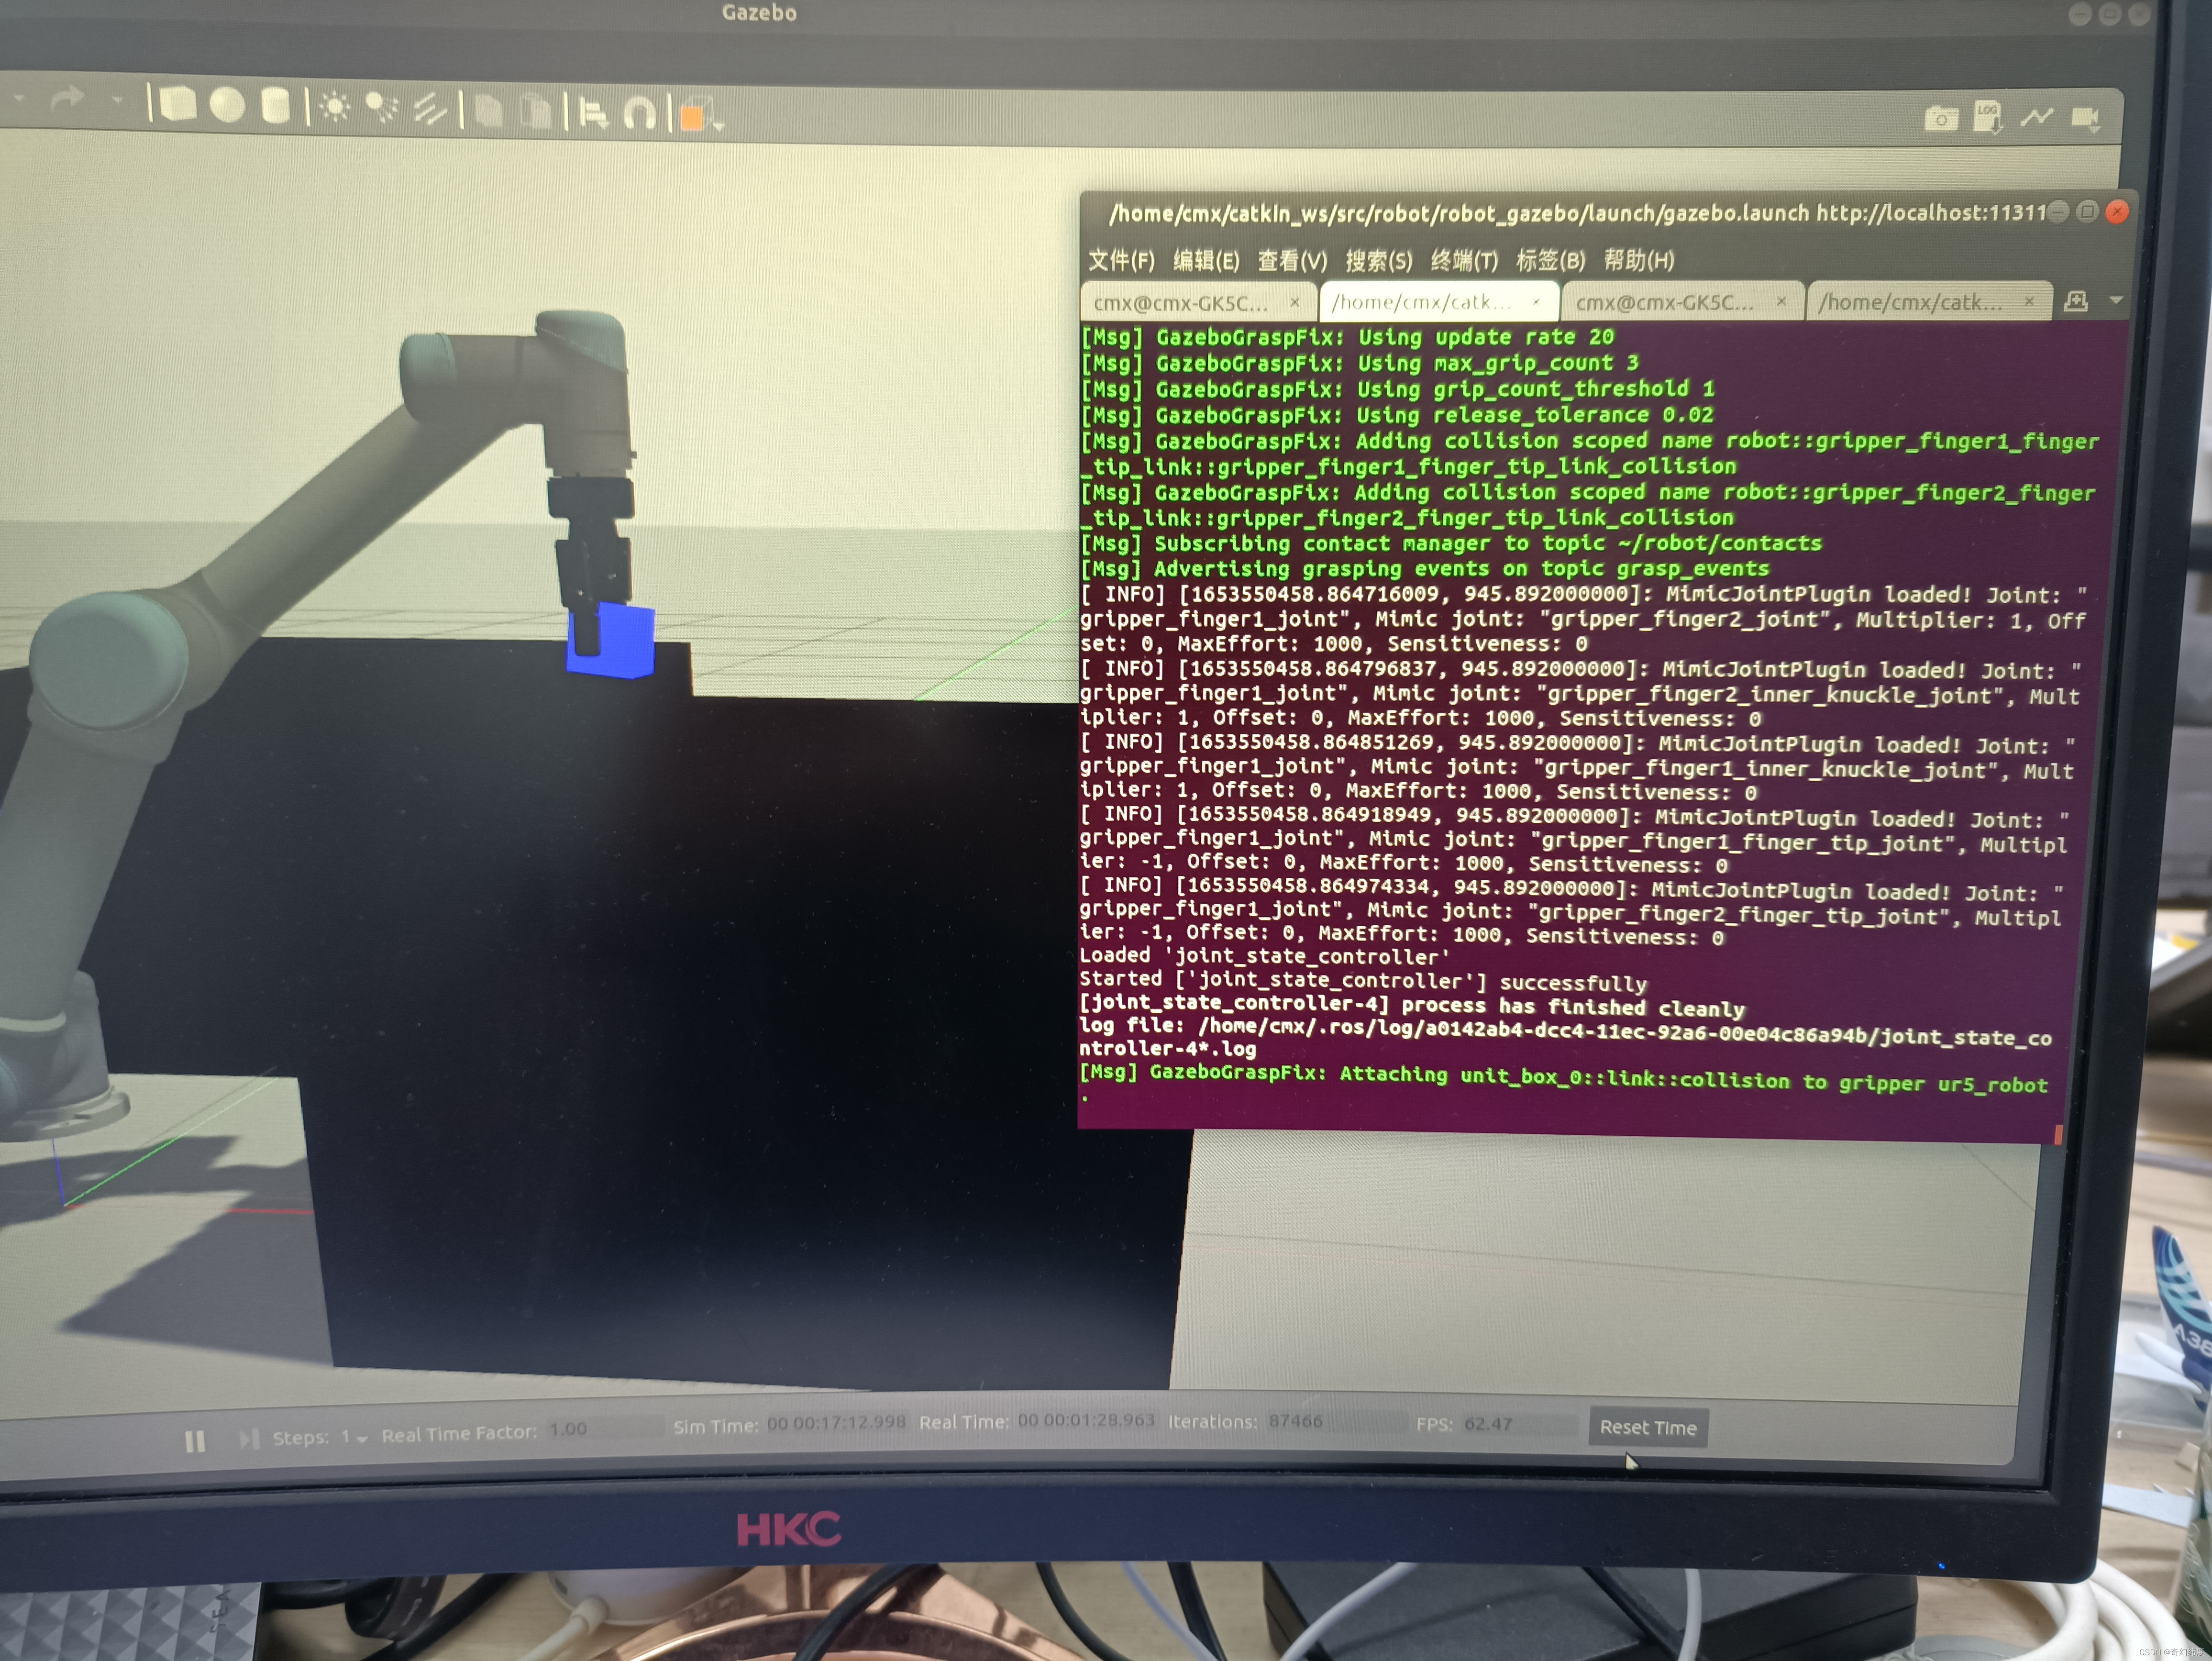Close the first cmx@cmx-GK5C terminal tab
The image size is (2212, 1661).
1295,301
